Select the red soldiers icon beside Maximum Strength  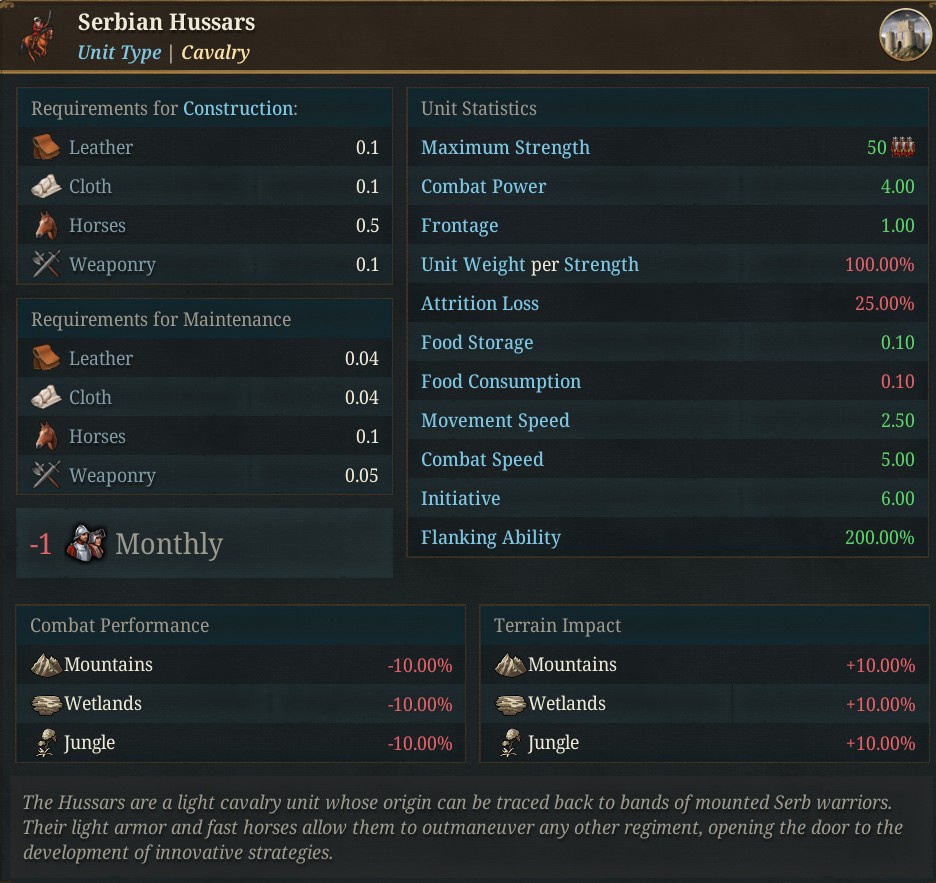(x=901, y=146)
